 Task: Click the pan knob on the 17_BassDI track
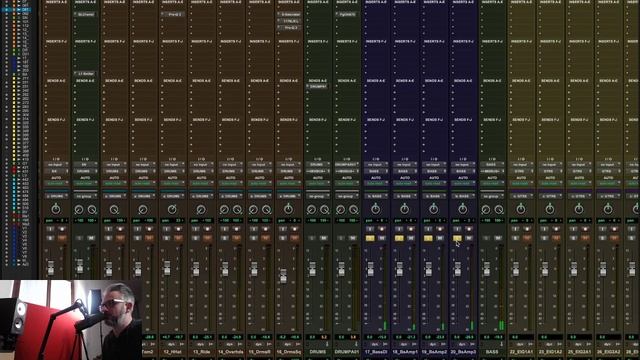[x=376, y=209]
